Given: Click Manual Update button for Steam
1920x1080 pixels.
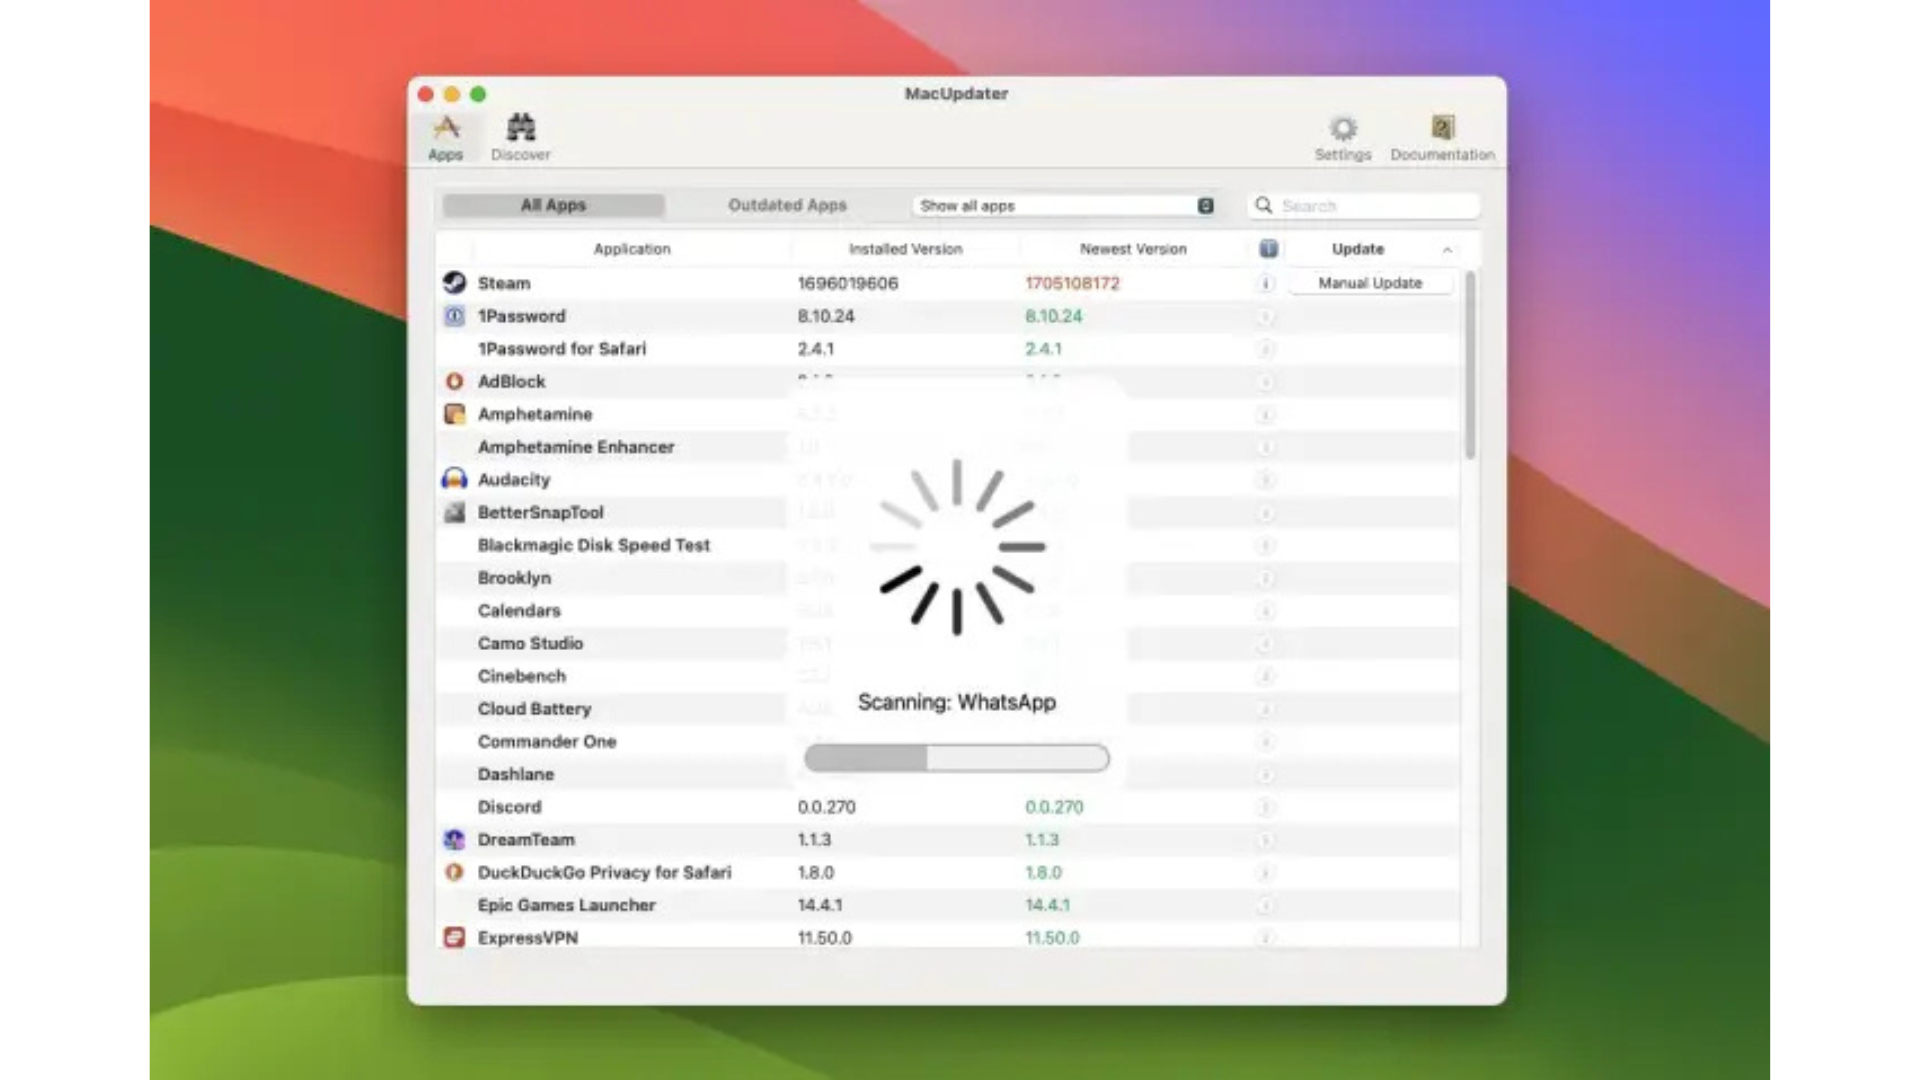Looking at the screenshot, I should [1369, 283].
